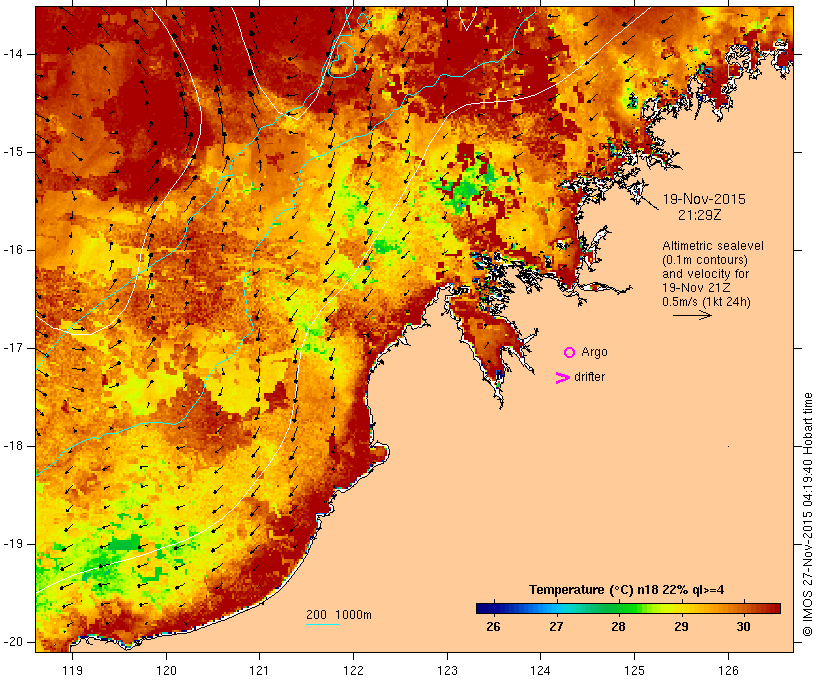This screenshot has height=680, width=820.
Task: Click the time label 21:29Z
Action: [x=700, y=215]
